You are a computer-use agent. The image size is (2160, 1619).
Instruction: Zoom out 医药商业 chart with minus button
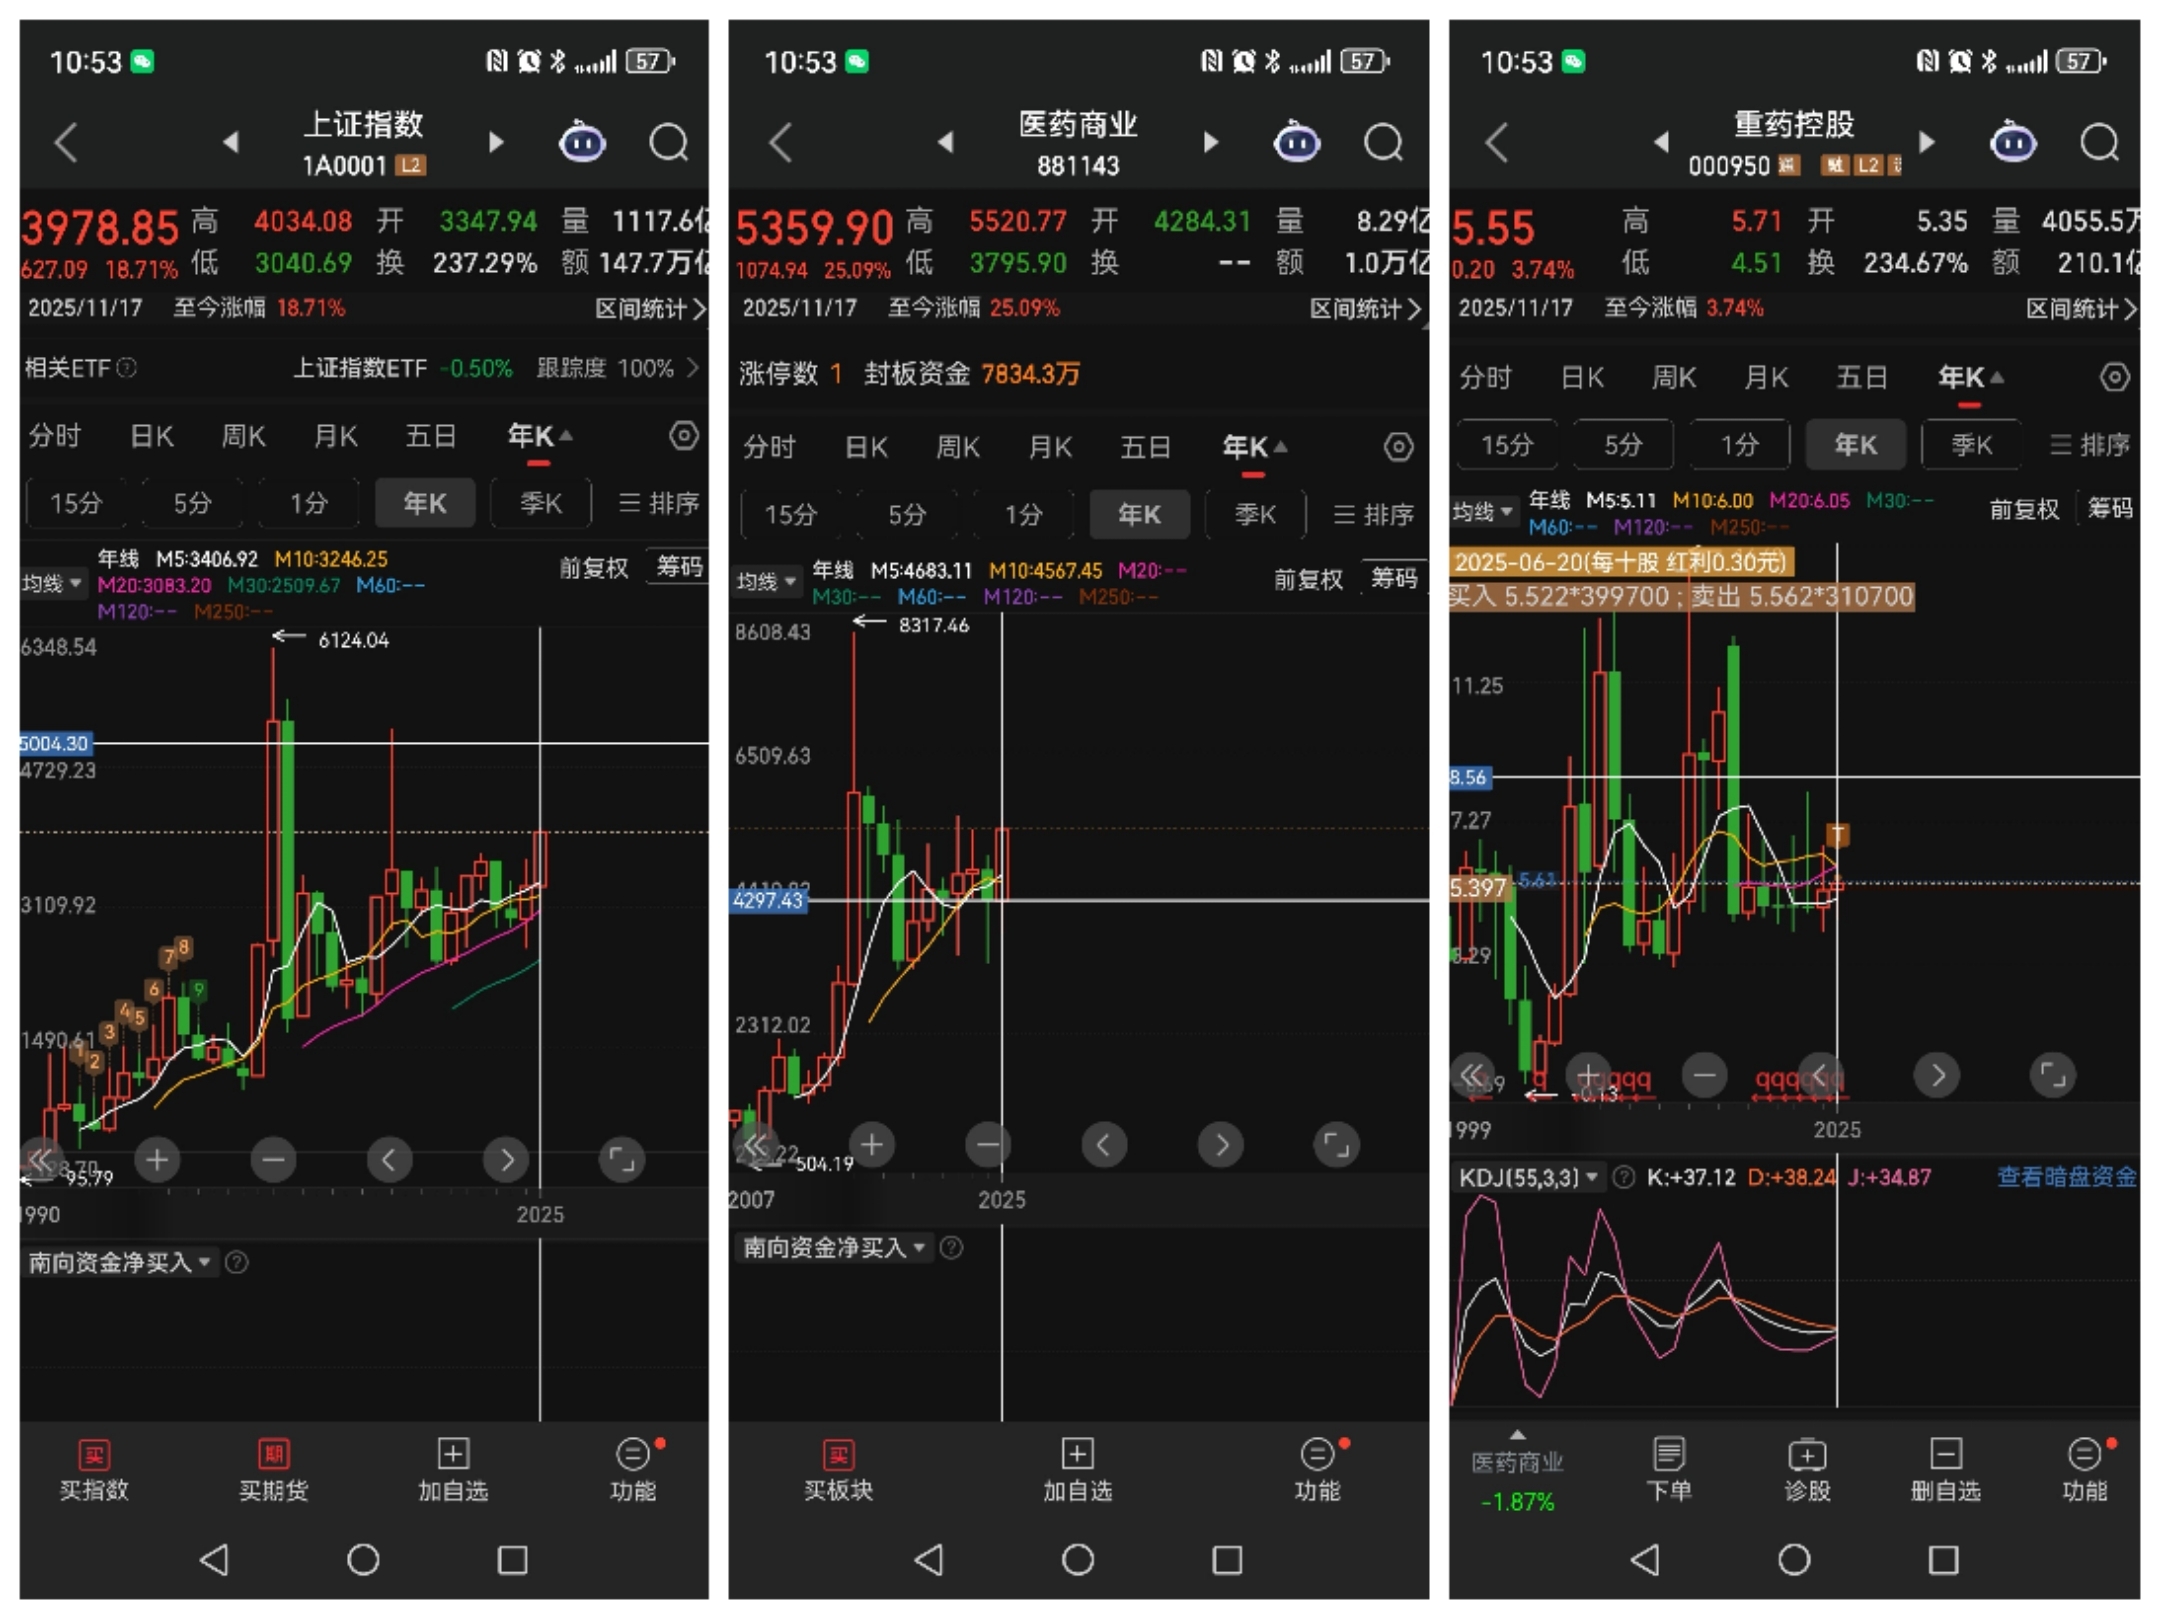click(x=987, y=1143)
